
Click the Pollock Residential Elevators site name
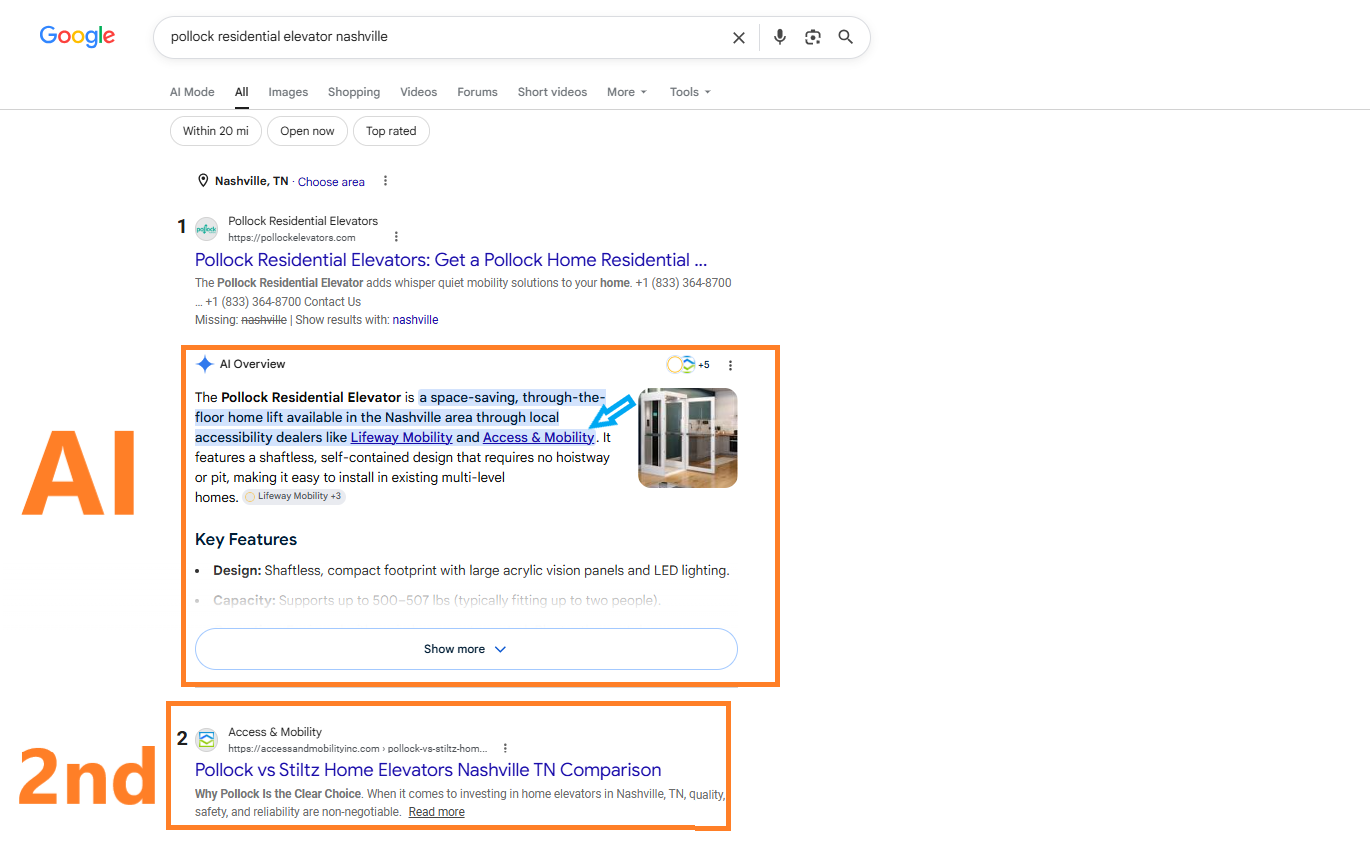(x=303, y=221)
